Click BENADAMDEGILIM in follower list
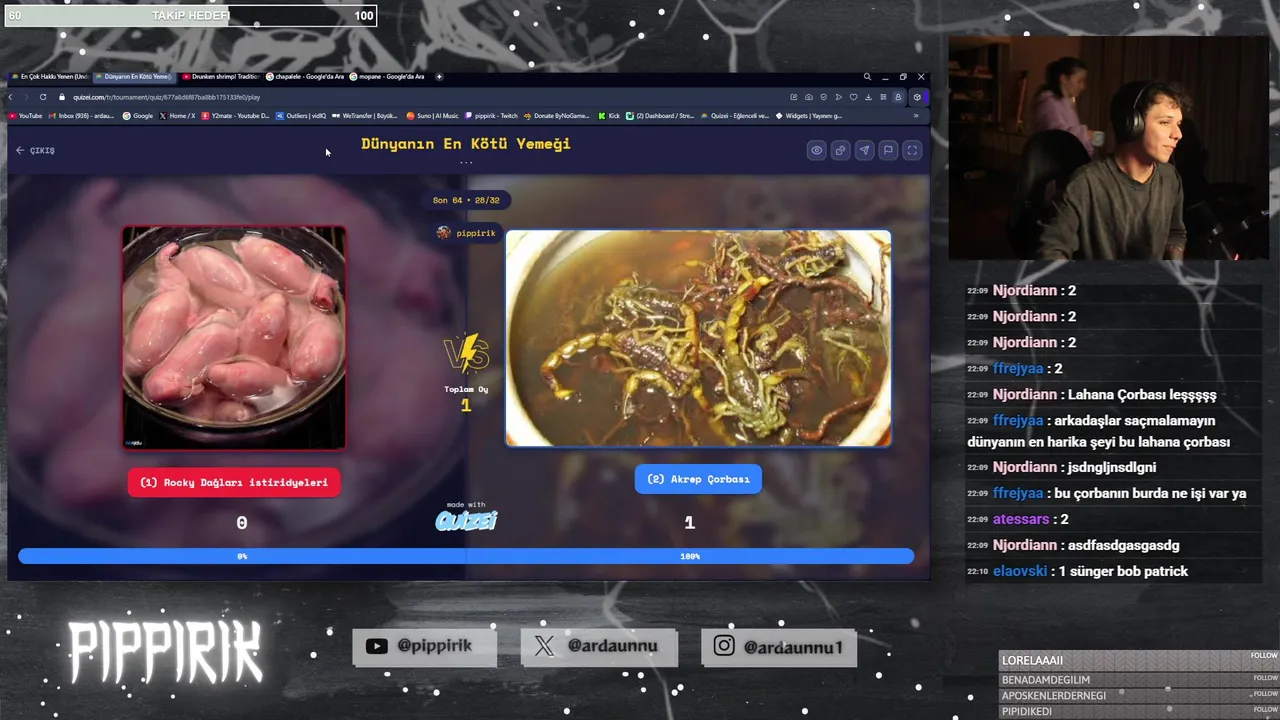 (x=1046, y=680)
